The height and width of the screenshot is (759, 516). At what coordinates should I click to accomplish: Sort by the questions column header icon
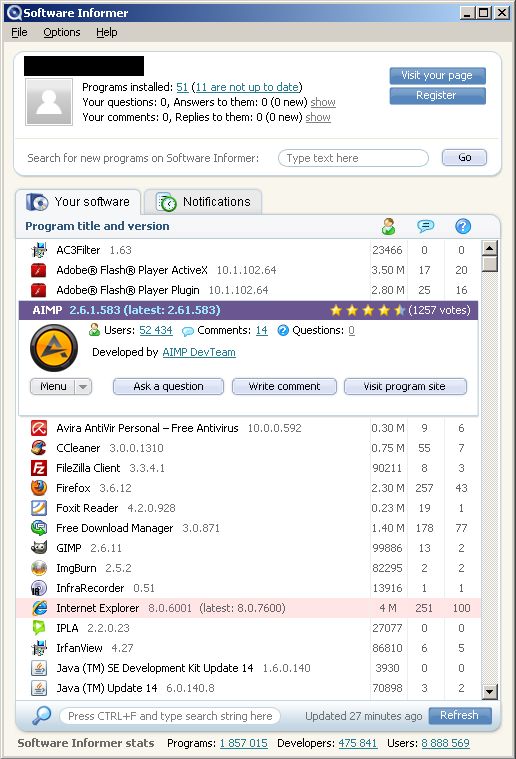coord(463,226)
